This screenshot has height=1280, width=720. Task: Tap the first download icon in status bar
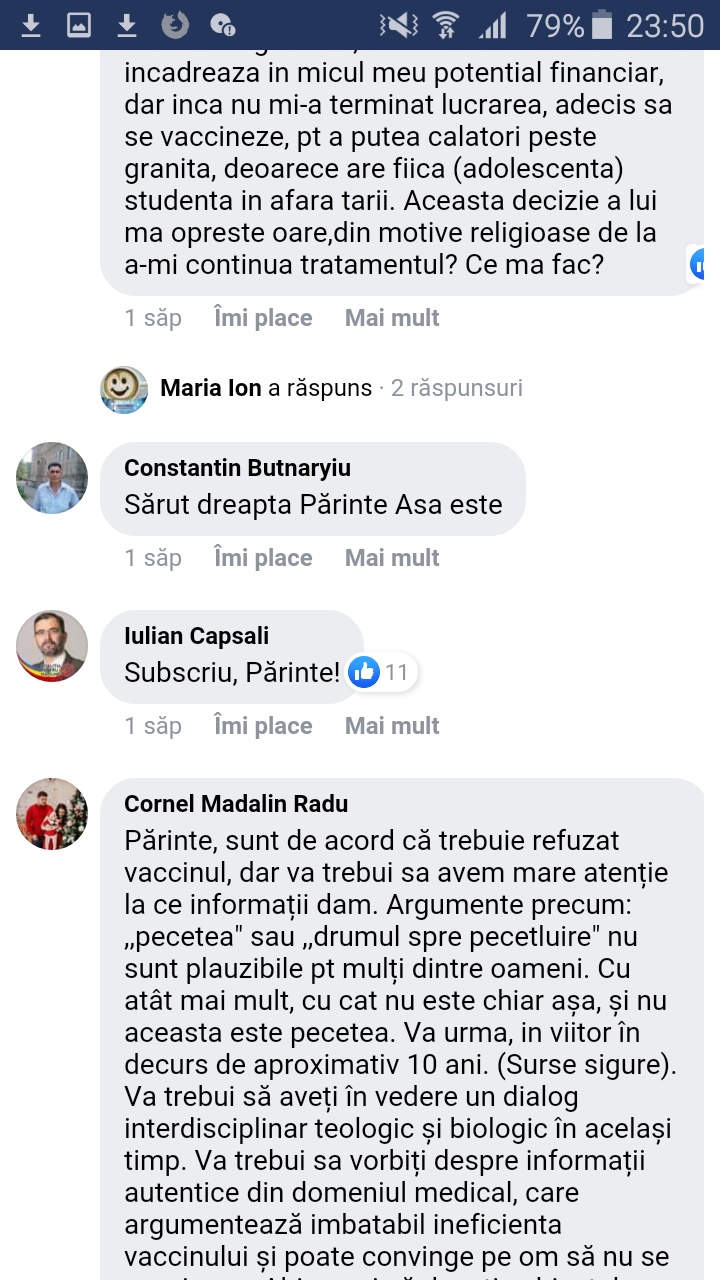coord(31,25)
